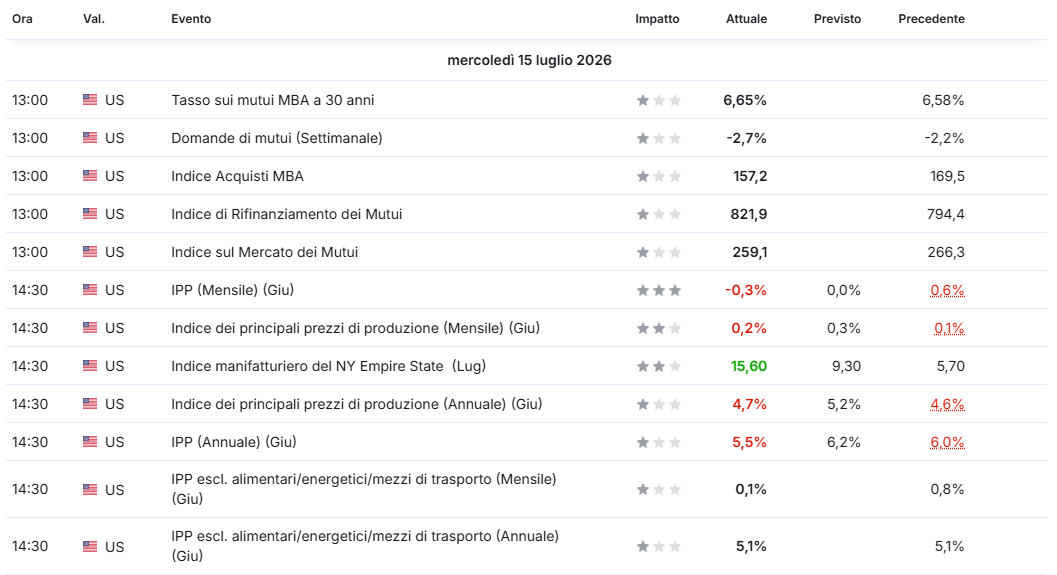
Task: Click impact stars for IPP (Annuale) (Giu)
Action: pyautogui.click(x=659, y=442)
